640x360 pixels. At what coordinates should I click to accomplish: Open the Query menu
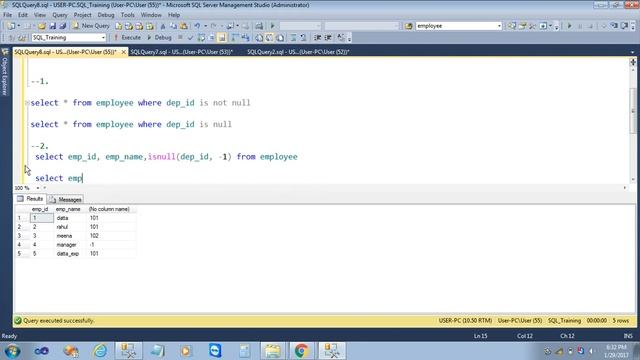pos(60,15)
